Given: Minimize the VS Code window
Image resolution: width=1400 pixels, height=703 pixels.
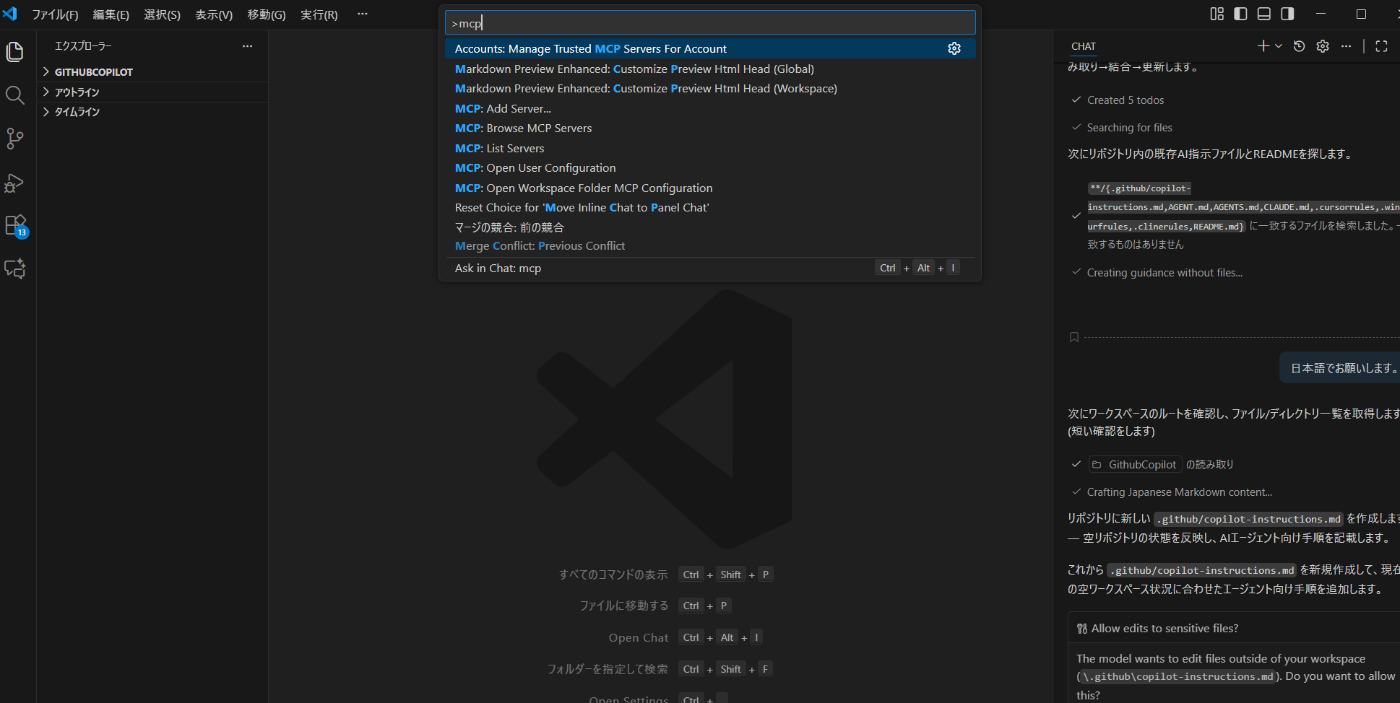Looking at the screenshot, I should (x=1321, y=14).
